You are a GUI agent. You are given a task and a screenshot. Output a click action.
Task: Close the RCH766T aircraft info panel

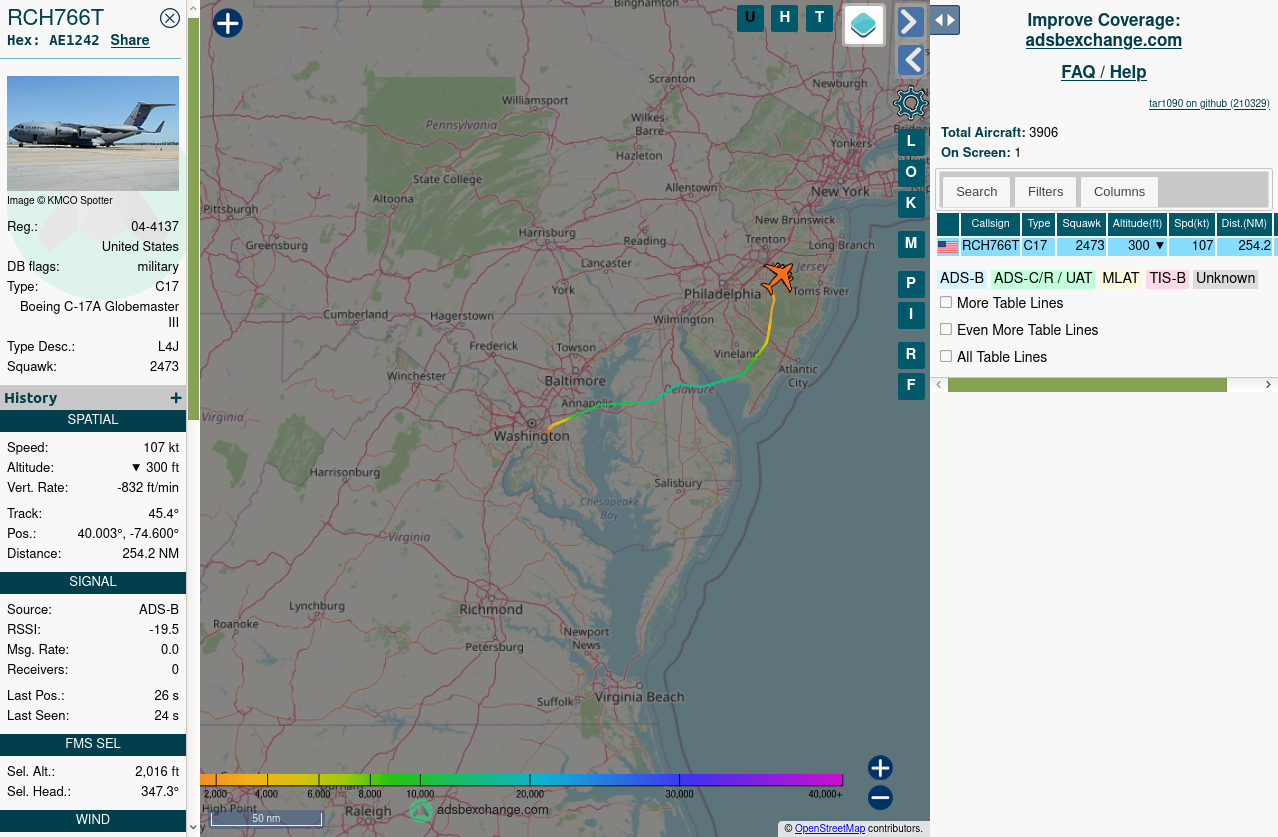[170, 17]
